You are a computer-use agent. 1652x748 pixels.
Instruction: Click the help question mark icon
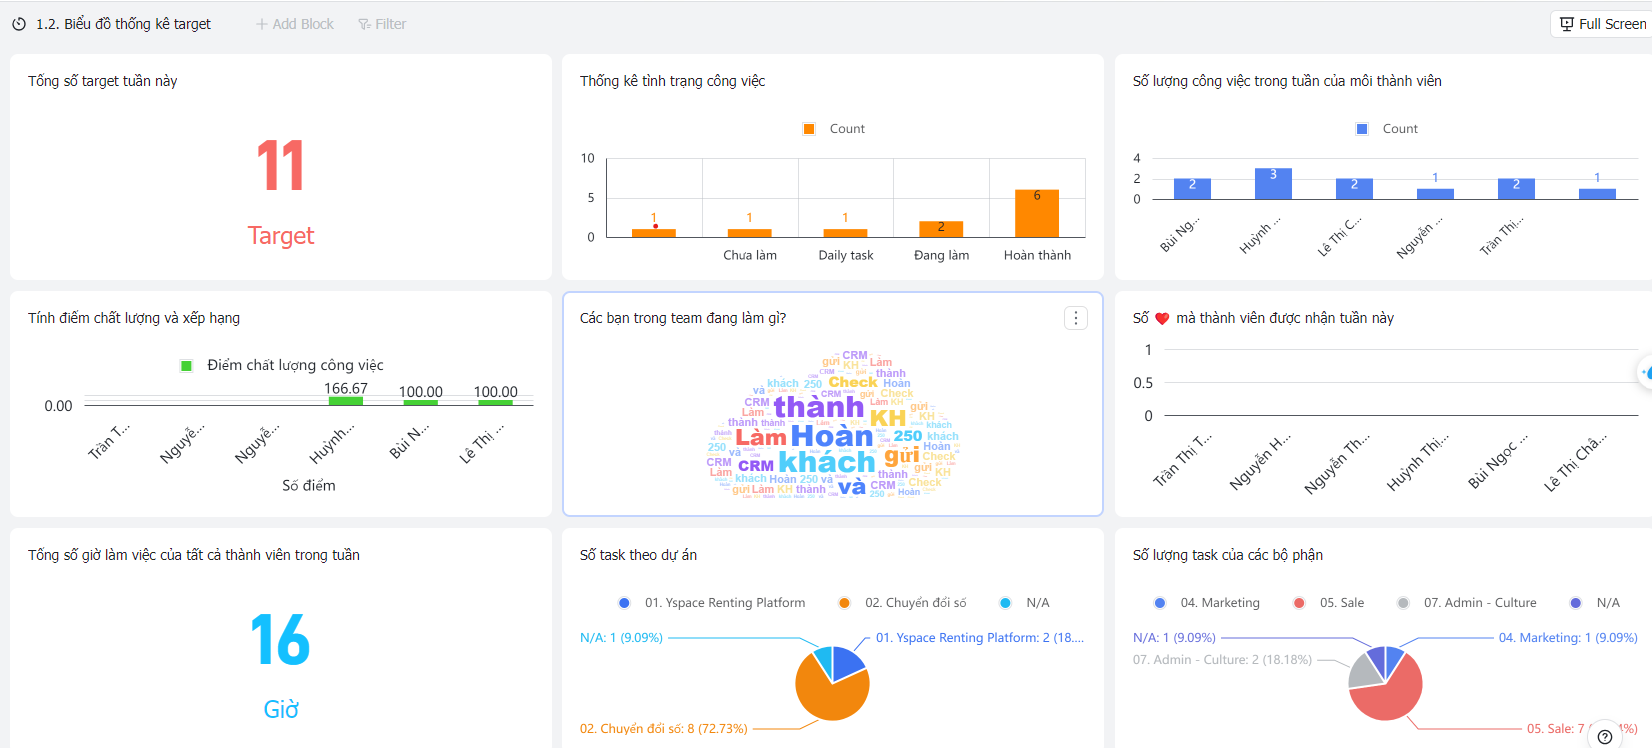pos(1605,737)
